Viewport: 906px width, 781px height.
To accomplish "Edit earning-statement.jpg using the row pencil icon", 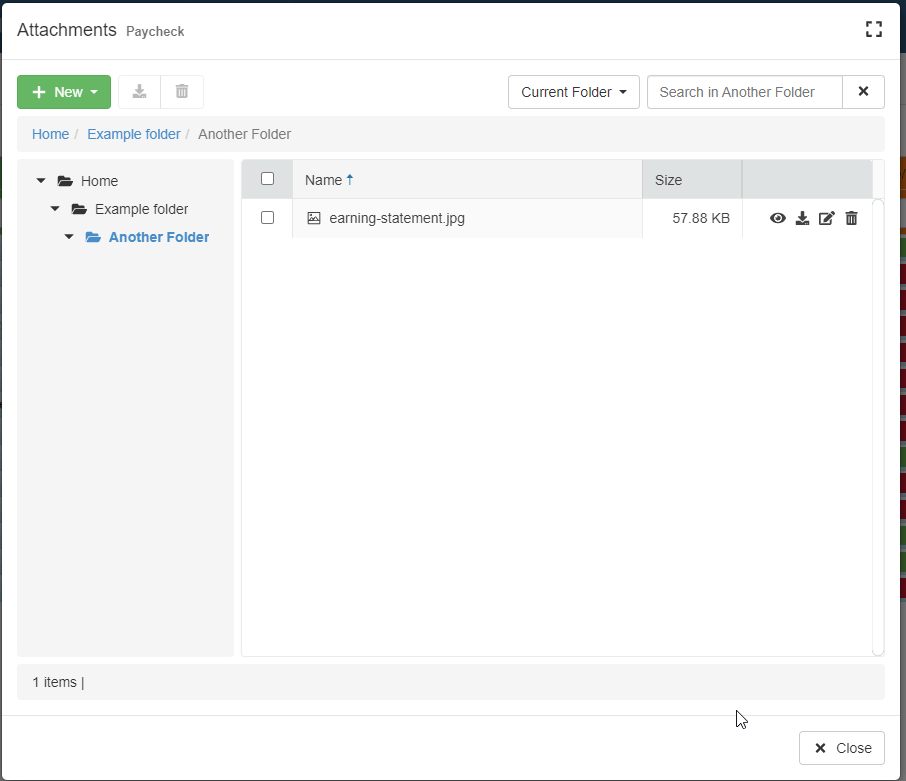I will pyautogui.click(x=826, y=218).
